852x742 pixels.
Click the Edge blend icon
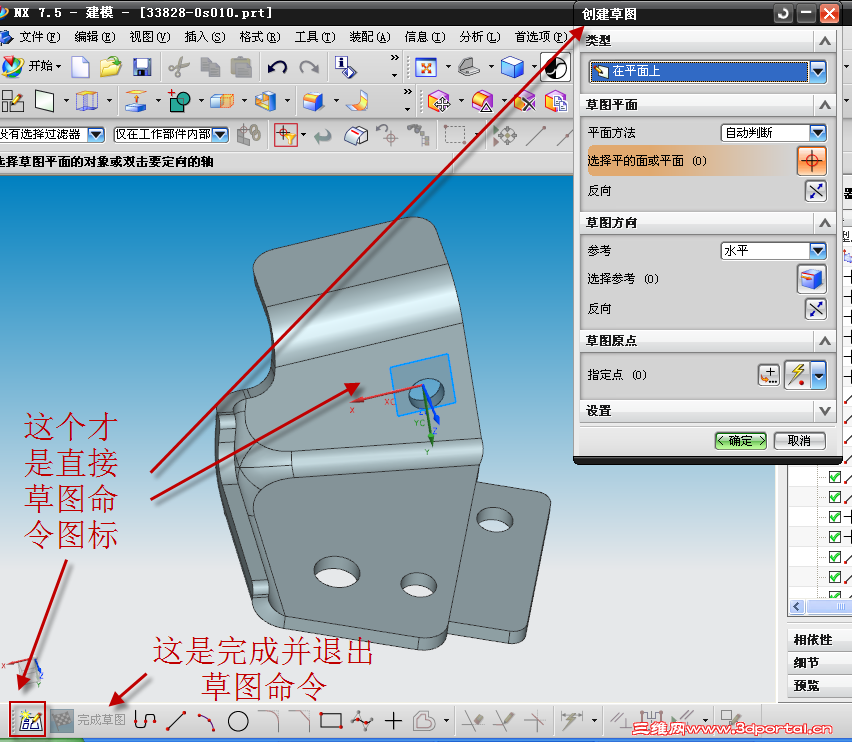coord(313,101)
